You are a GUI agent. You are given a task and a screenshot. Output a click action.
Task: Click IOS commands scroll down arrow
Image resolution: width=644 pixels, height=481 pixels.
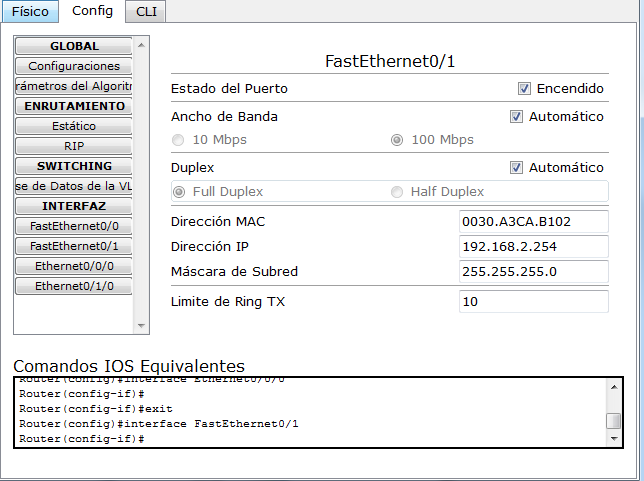coord(614,439)
